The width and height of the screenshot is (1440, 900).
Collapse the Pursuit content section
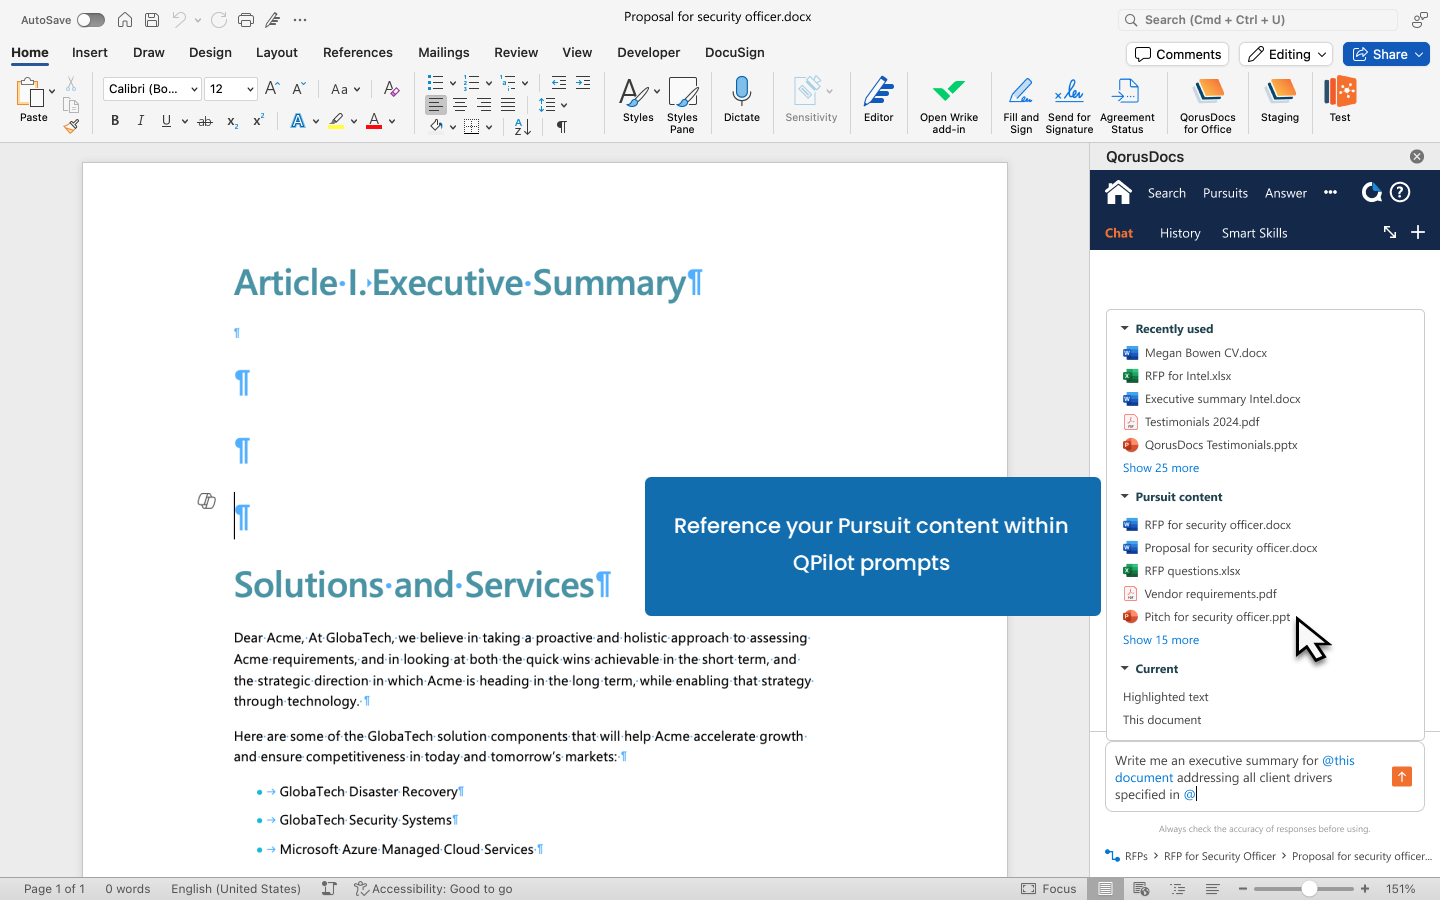tap(1125, 496)
